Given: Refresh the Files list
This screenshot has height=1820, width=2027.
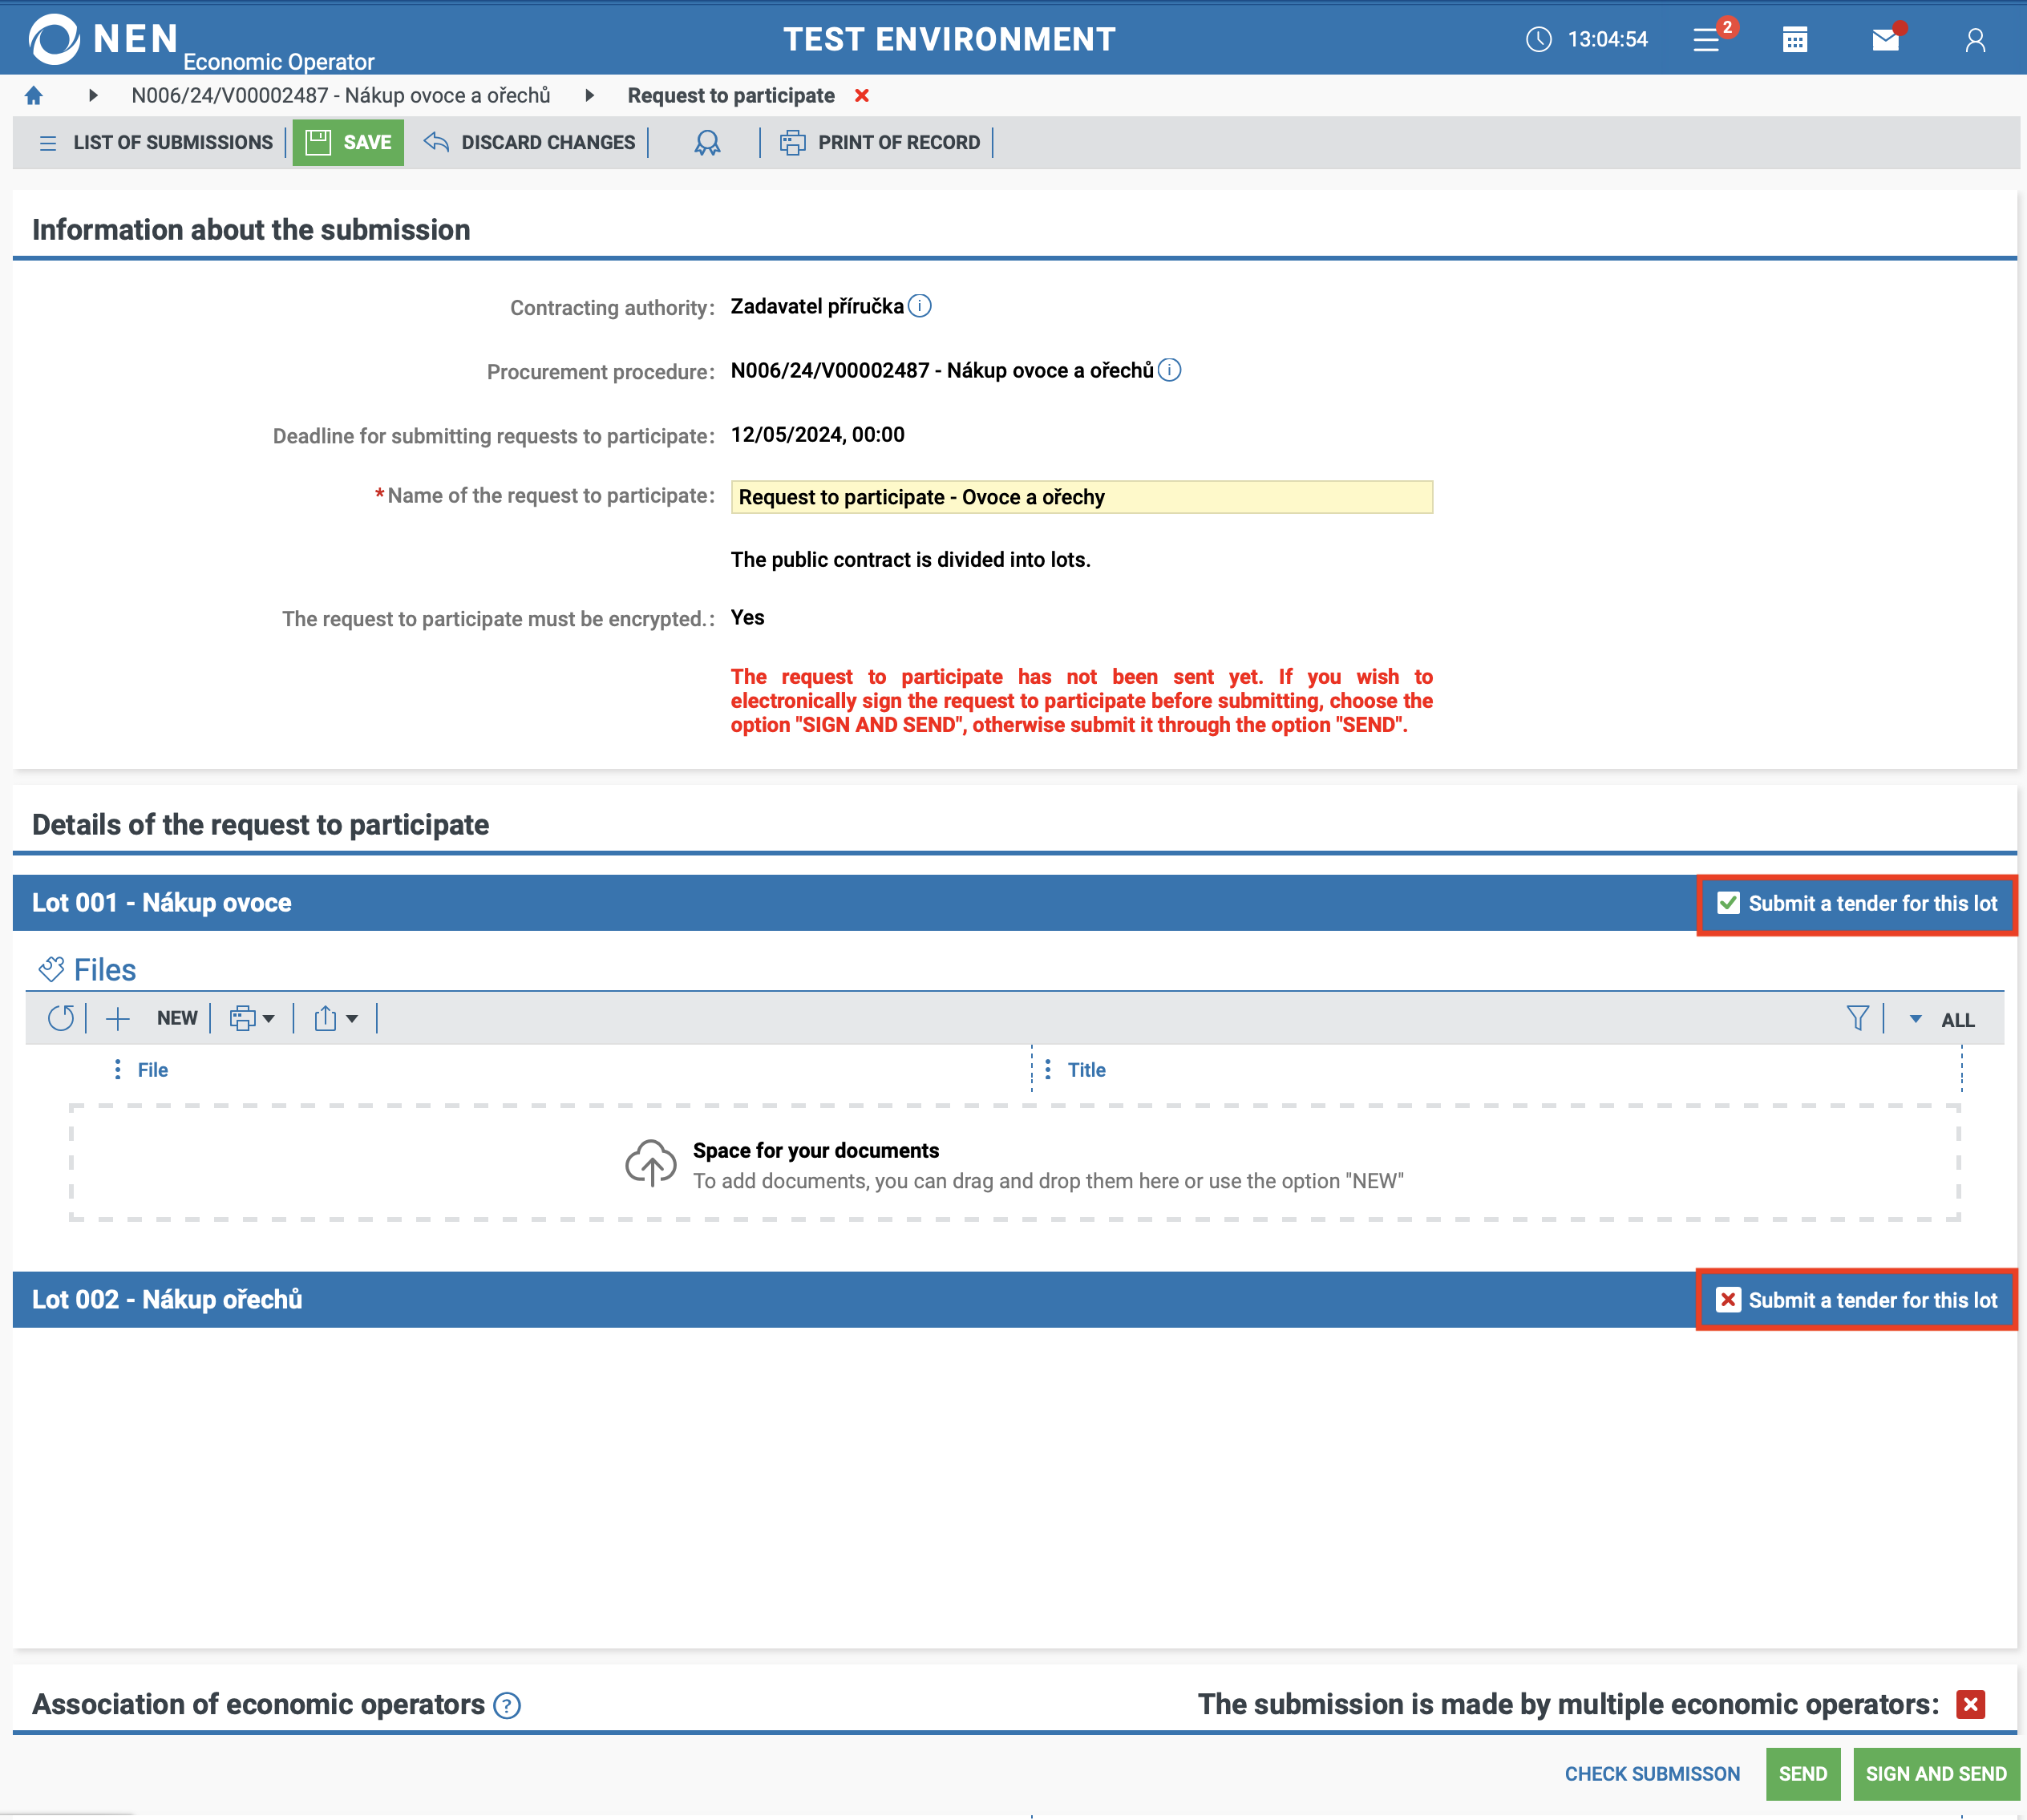Looking at the screenshot, I should pyautogui.click(x=61, y=1019).
